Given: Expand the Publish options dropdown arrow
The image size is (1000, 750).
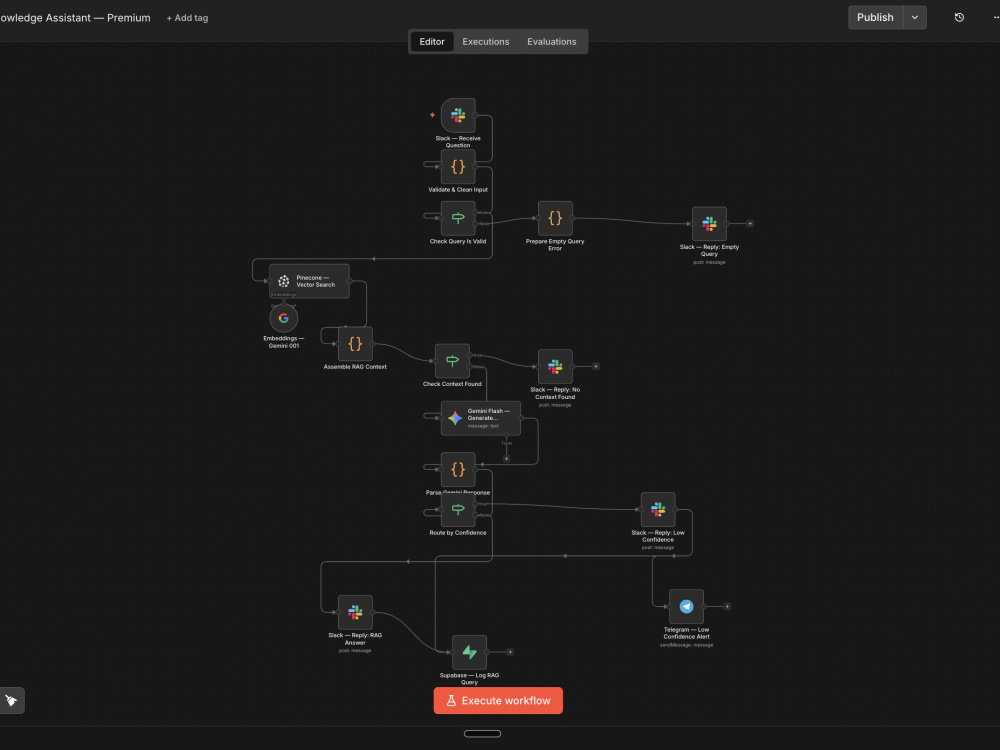Looking at the screenshot, I should point(915,18).
